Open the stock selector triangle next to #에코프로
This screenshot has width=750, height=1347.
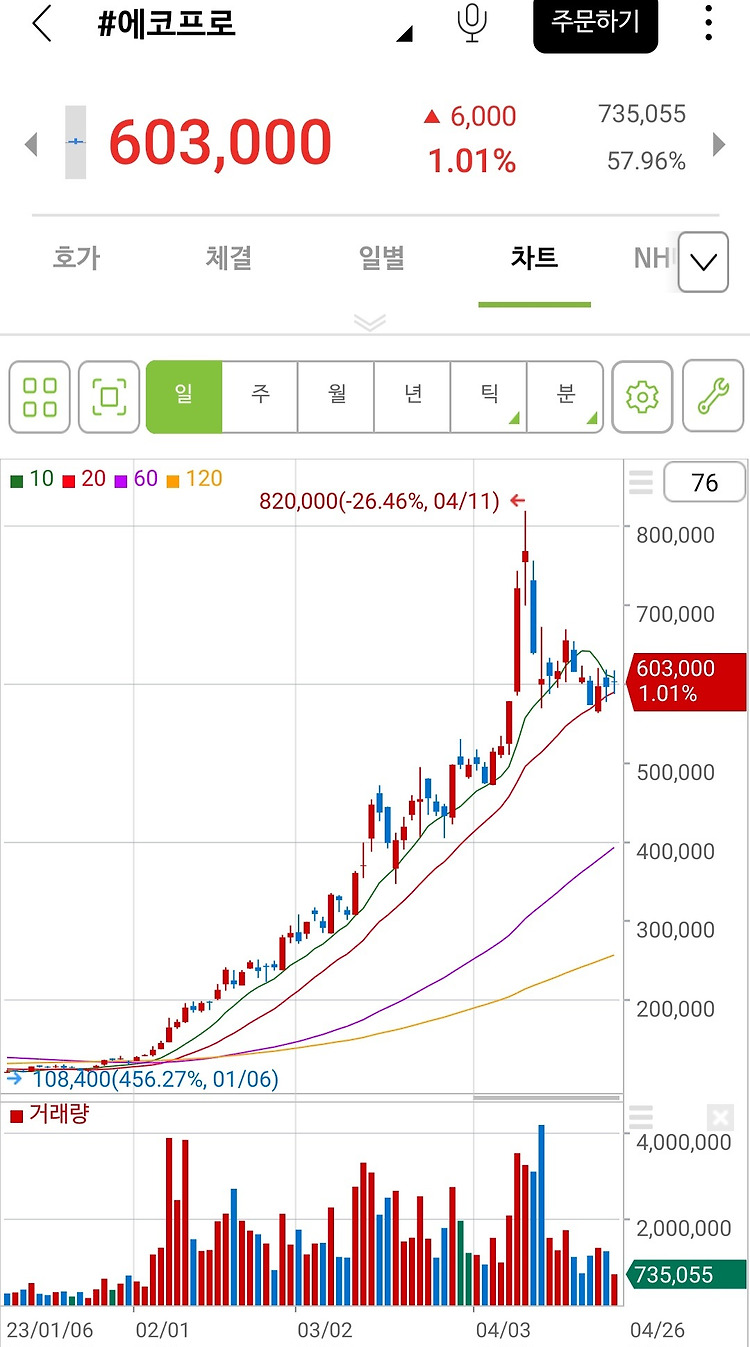pyautogui.click(x=404, y=34)
